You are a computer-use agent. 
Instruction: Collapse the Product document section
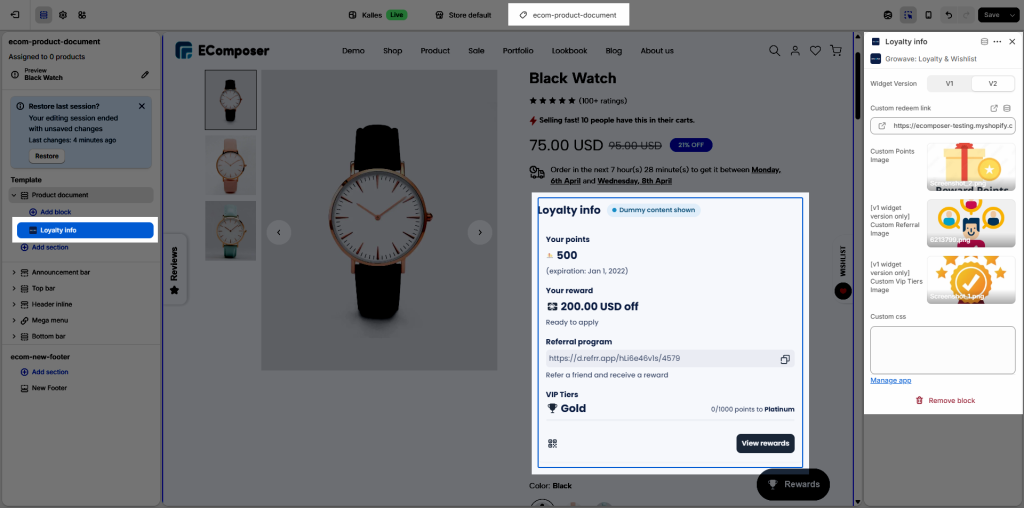pyautogui.click(x=14, y=195)
